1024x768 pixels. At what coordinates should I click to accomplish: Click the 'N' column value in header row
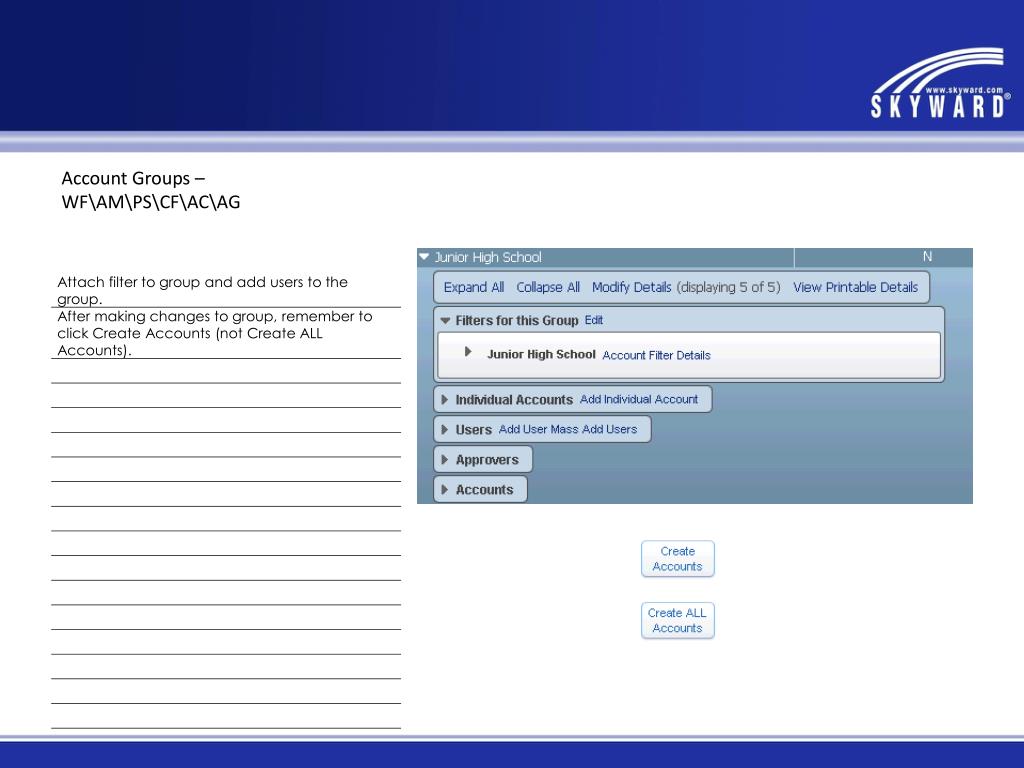coord(927,257)
